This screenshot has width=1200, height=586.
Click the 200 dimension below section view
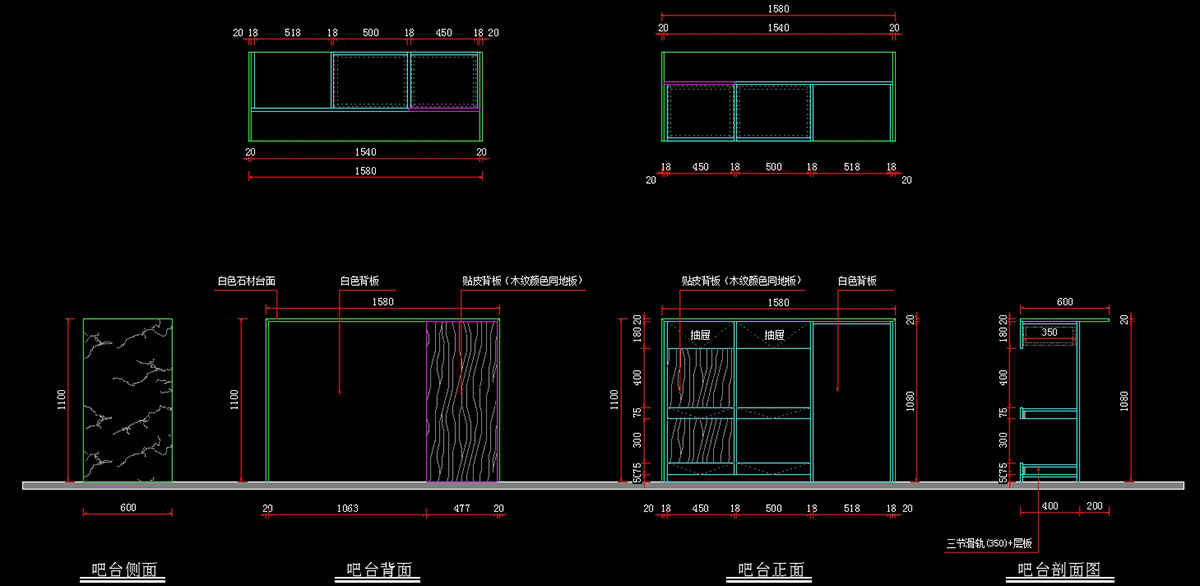pyautogui.click(x=1094, y=508)
